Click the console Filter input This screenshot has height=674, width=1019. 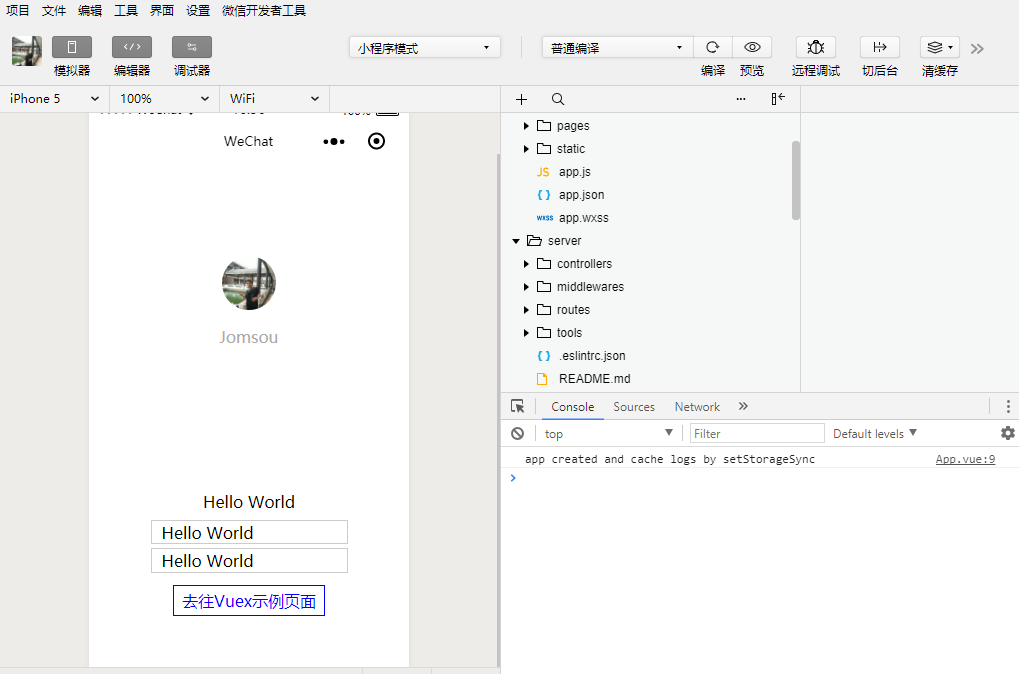757,434
